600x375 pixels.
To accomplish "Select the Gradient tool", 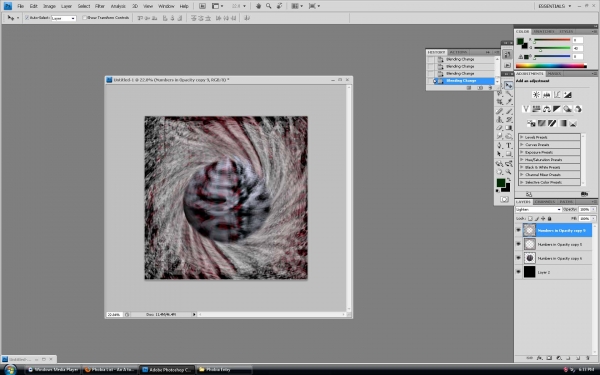I will [x=509, y=128].
